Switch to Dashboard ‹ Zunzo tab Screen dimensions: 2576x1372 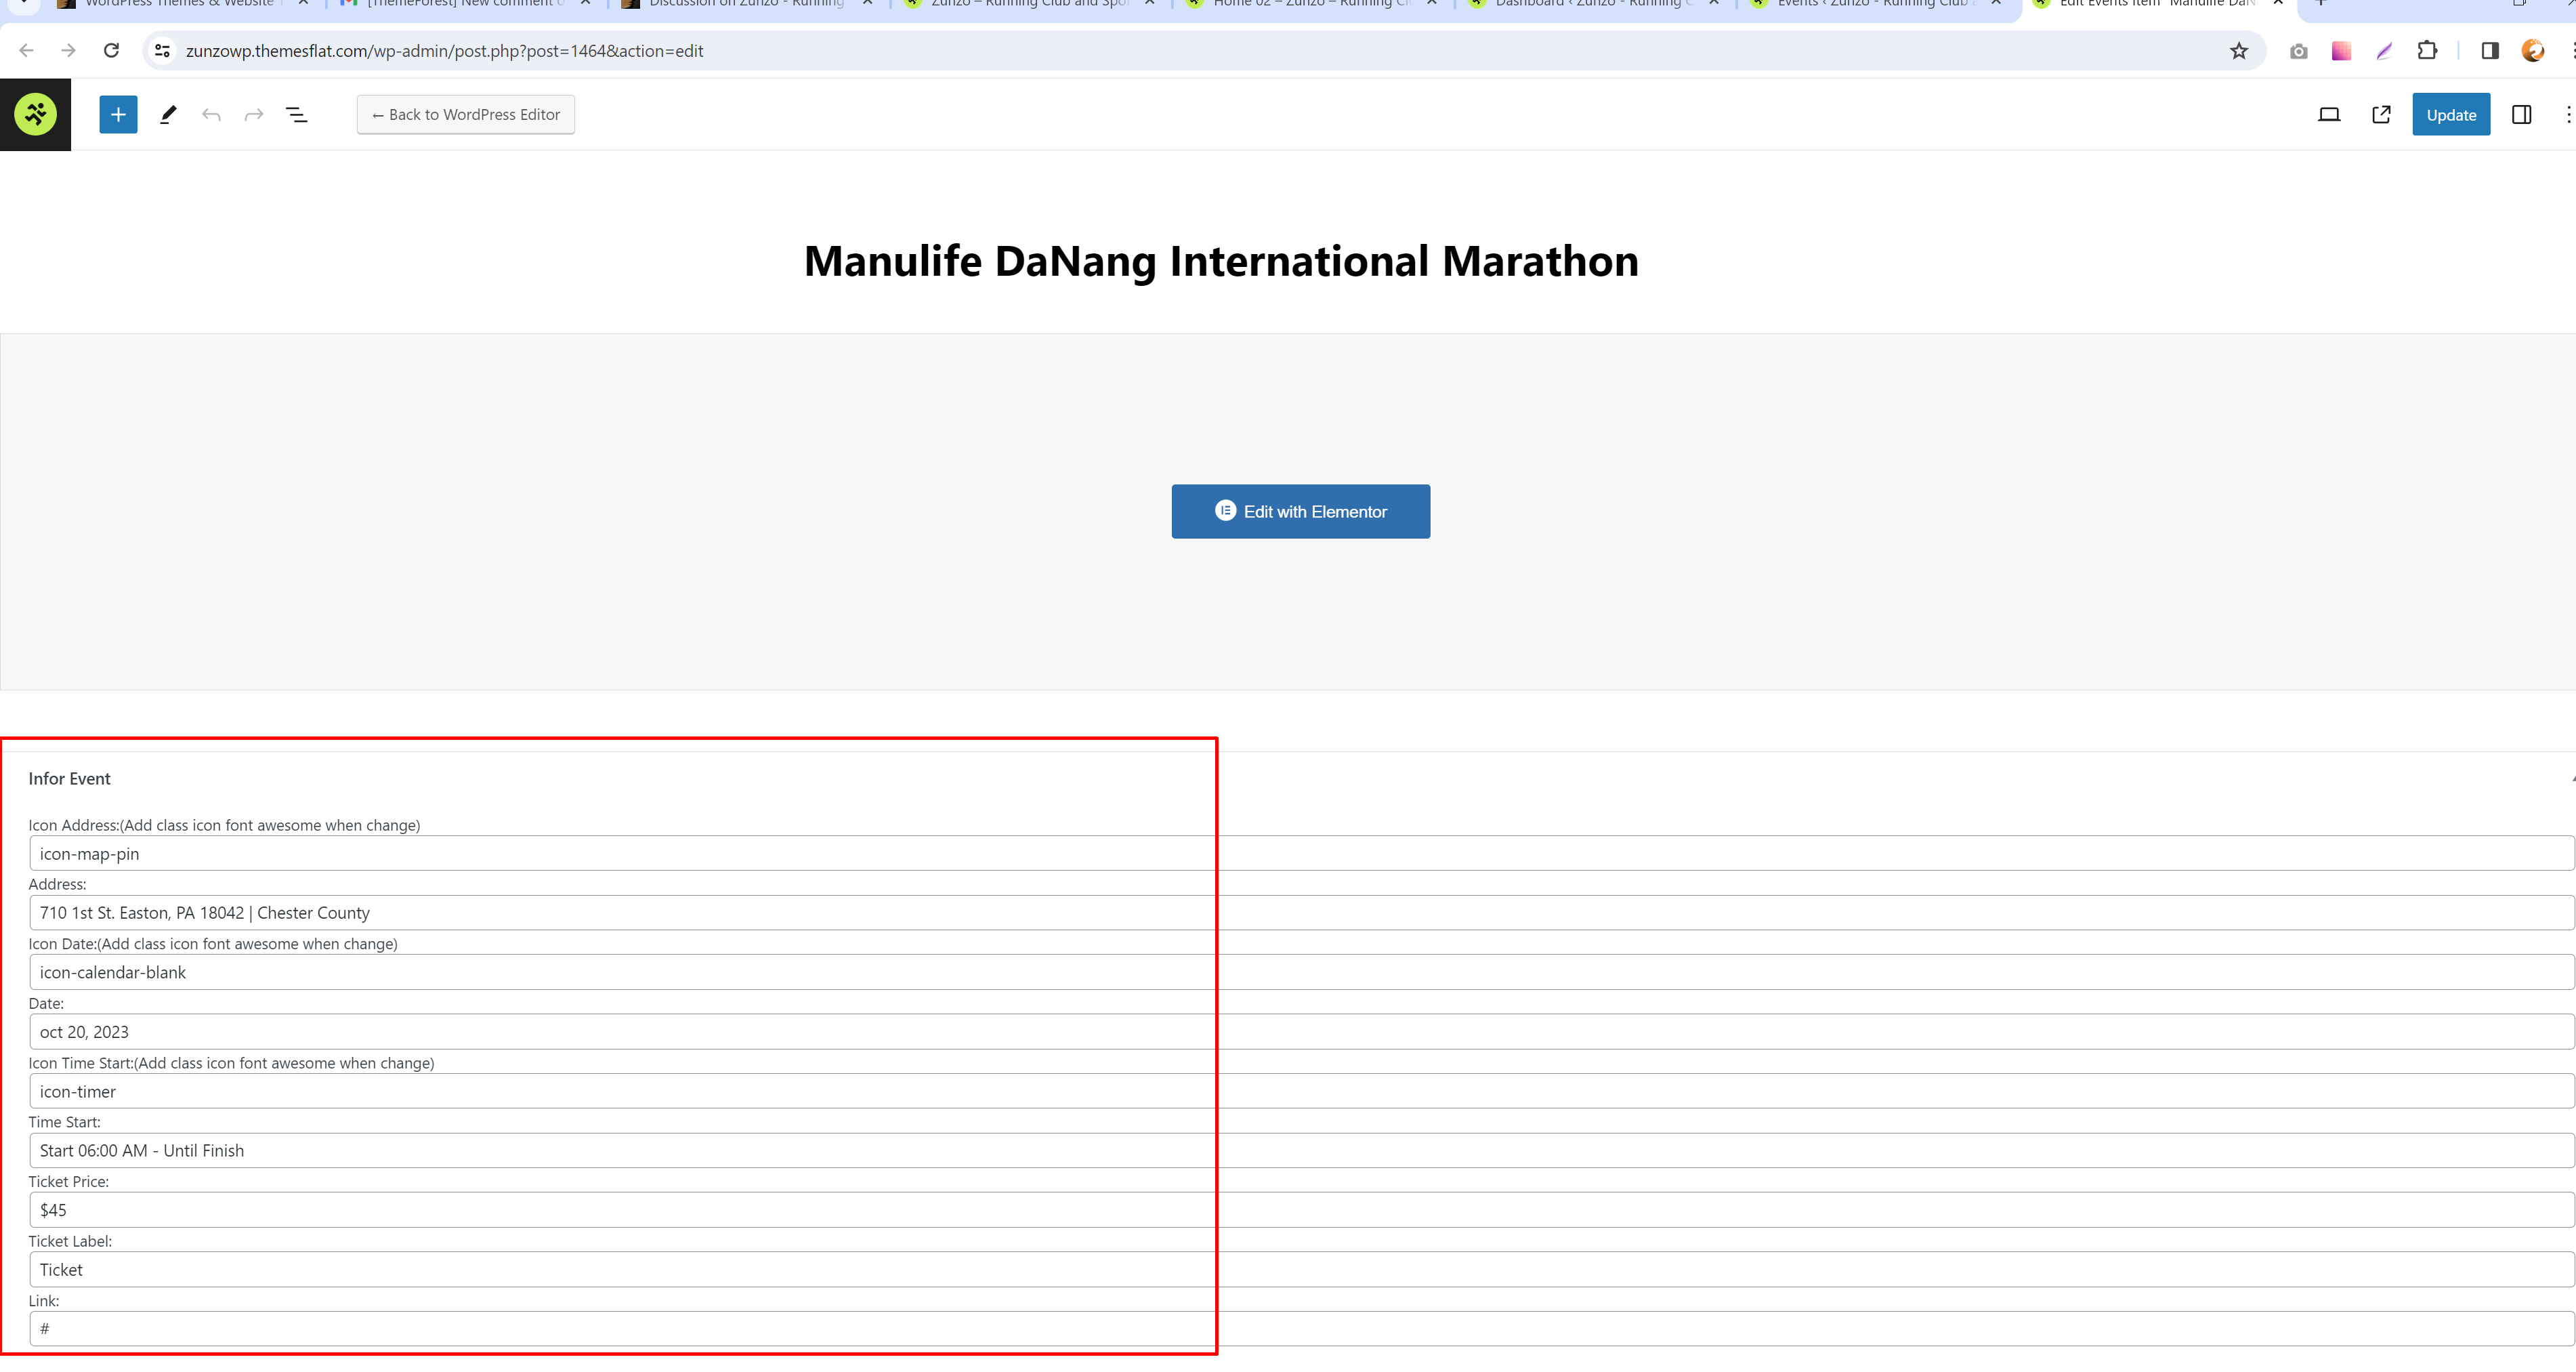(1594, 5)
